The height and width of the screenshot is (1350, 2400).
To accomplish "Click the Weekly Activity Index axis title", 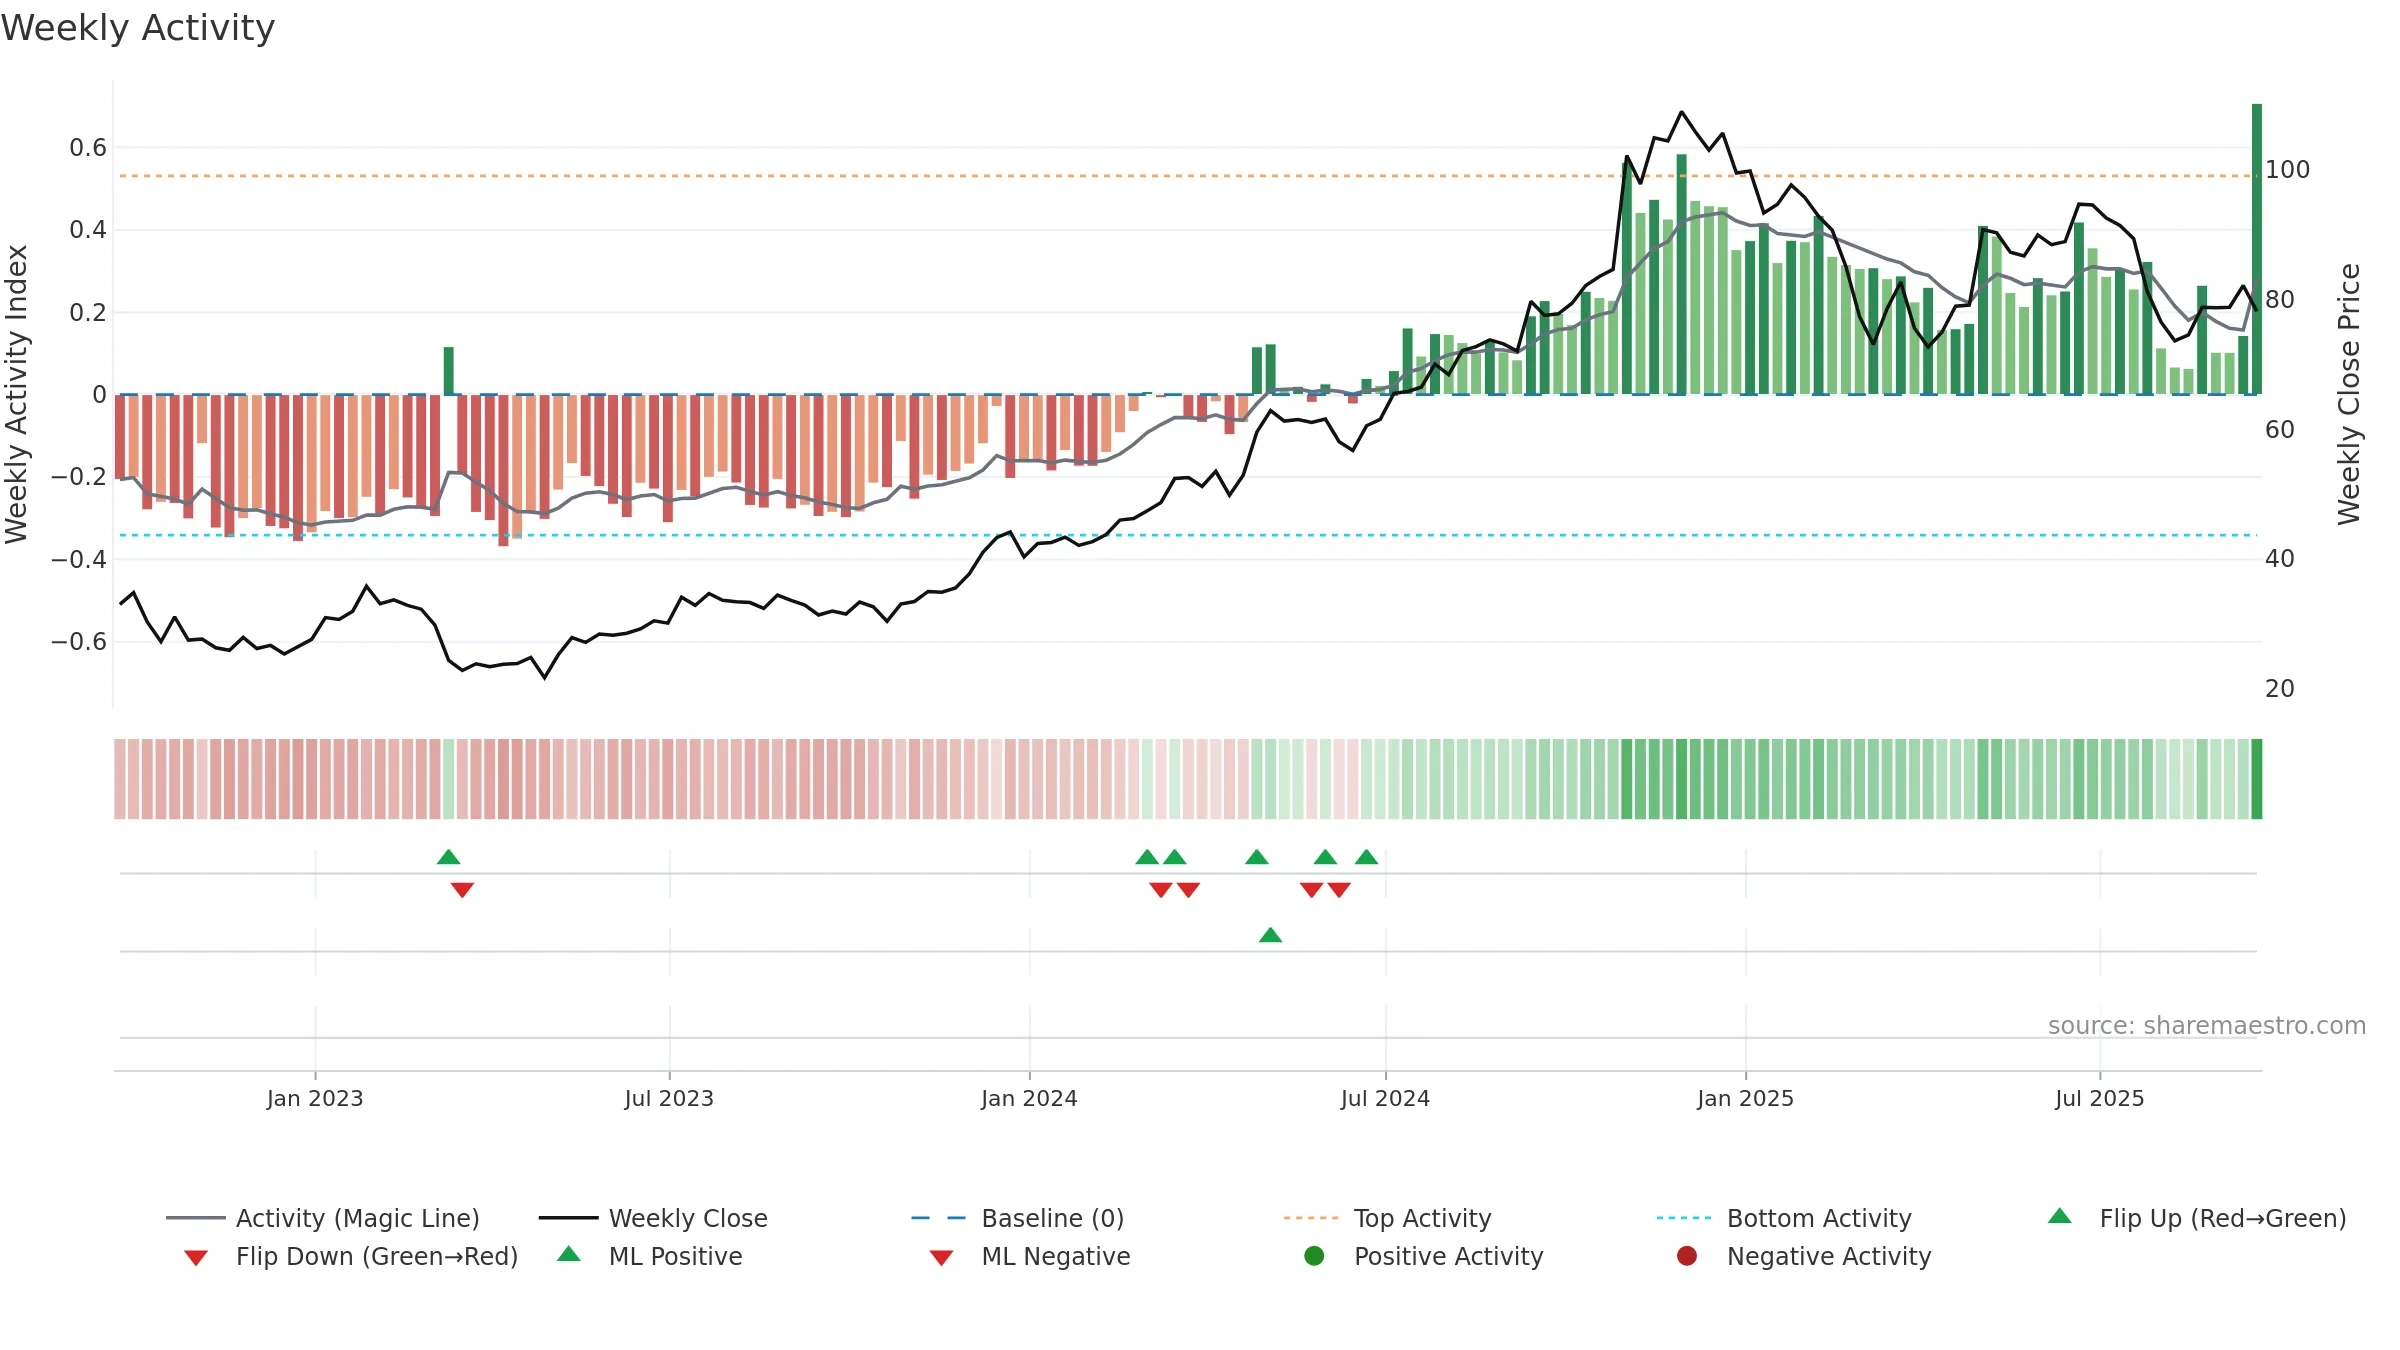I will 16,394.
